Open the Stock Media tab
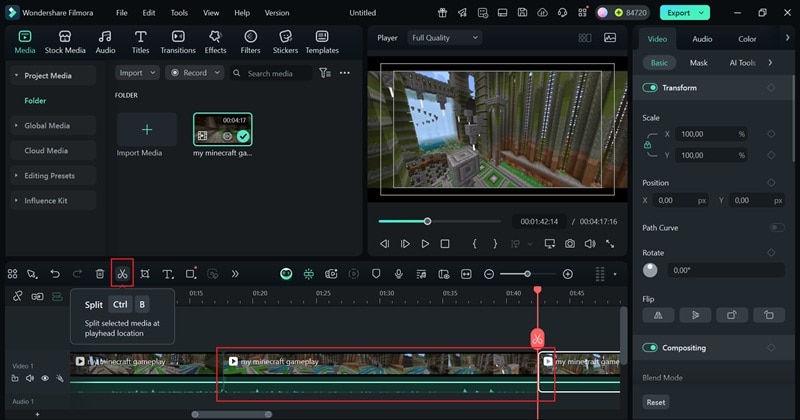The height and width of the screenshot is (420, 800). [x=65, y=42]
